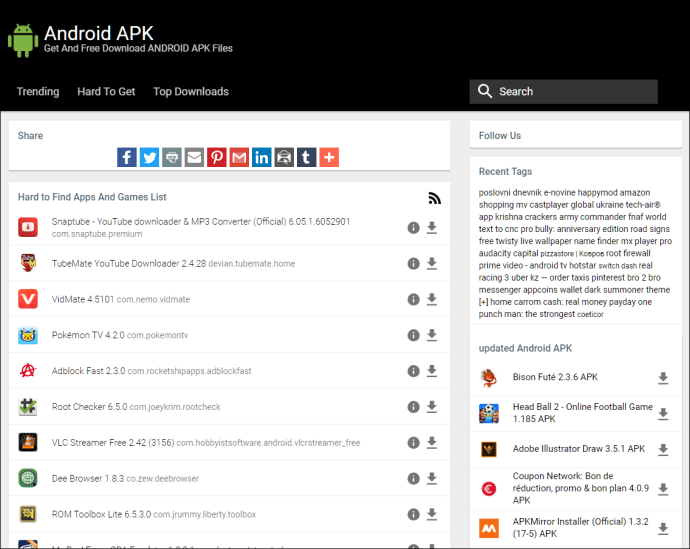Open Adobe Illustrator Draw 3.5.1 APK link

pyautogui.click(x=579, y=449)
